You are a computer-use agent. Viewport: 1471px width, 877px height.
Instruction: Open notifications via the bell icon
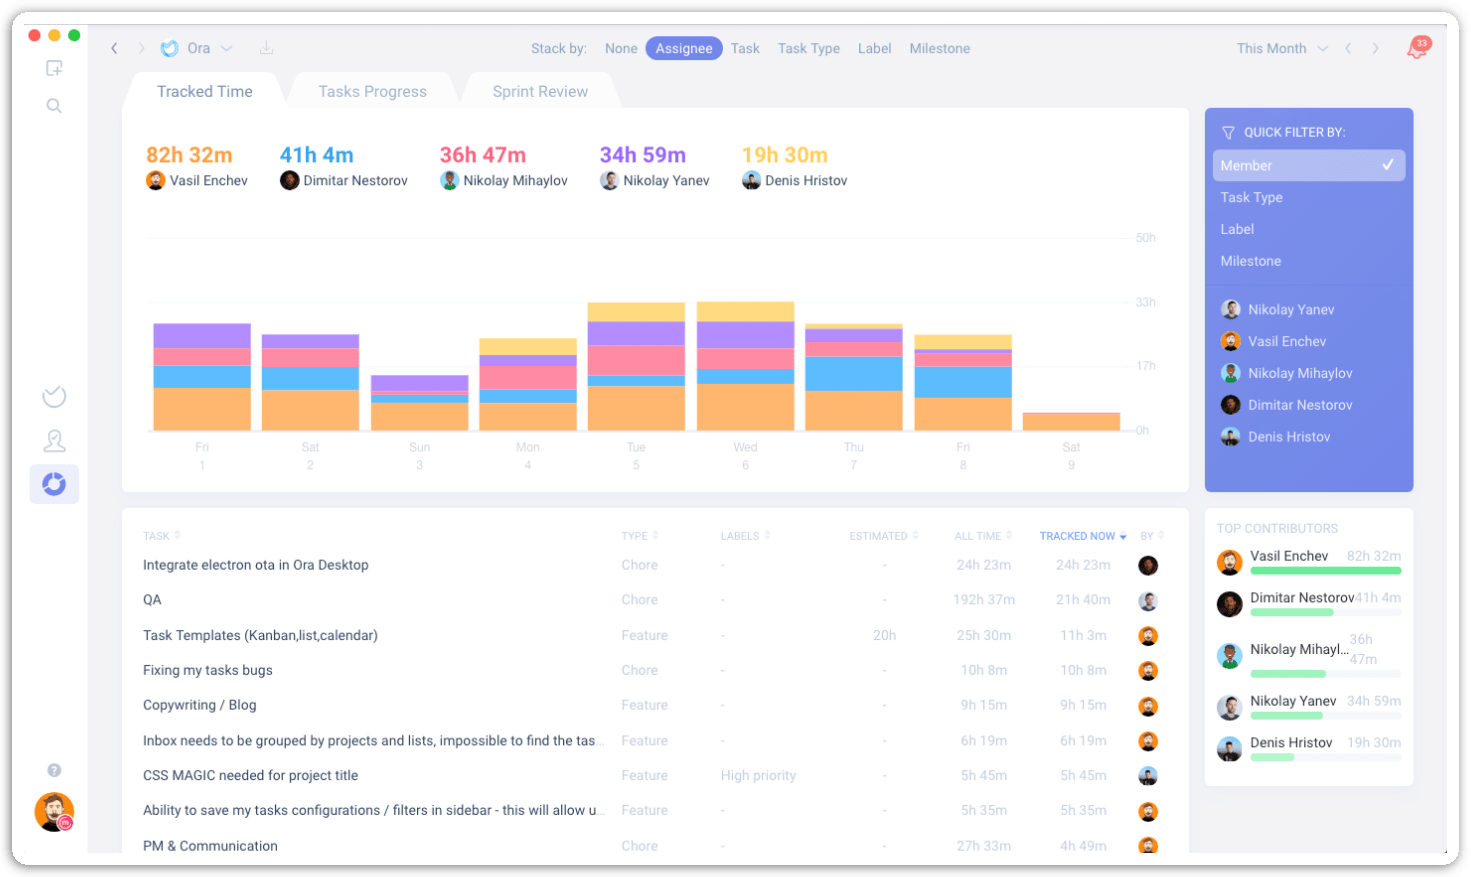point(1417,47)
